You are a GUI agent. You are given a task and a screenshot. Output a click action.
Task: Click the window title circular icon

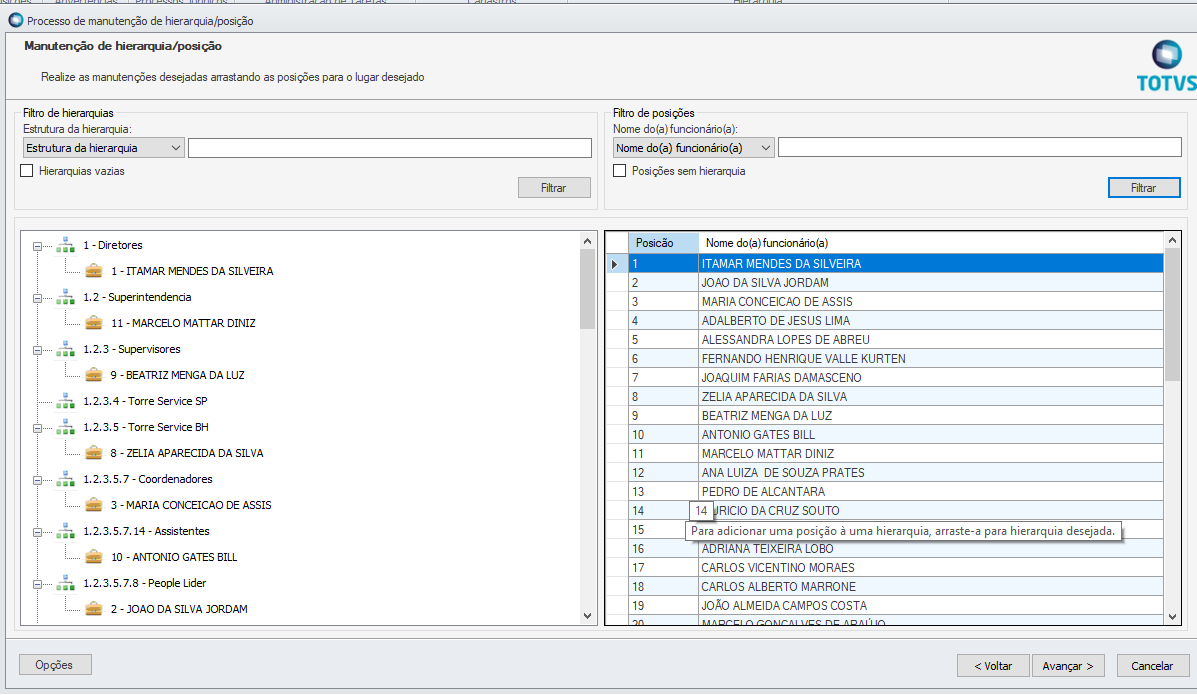point(15,20)
